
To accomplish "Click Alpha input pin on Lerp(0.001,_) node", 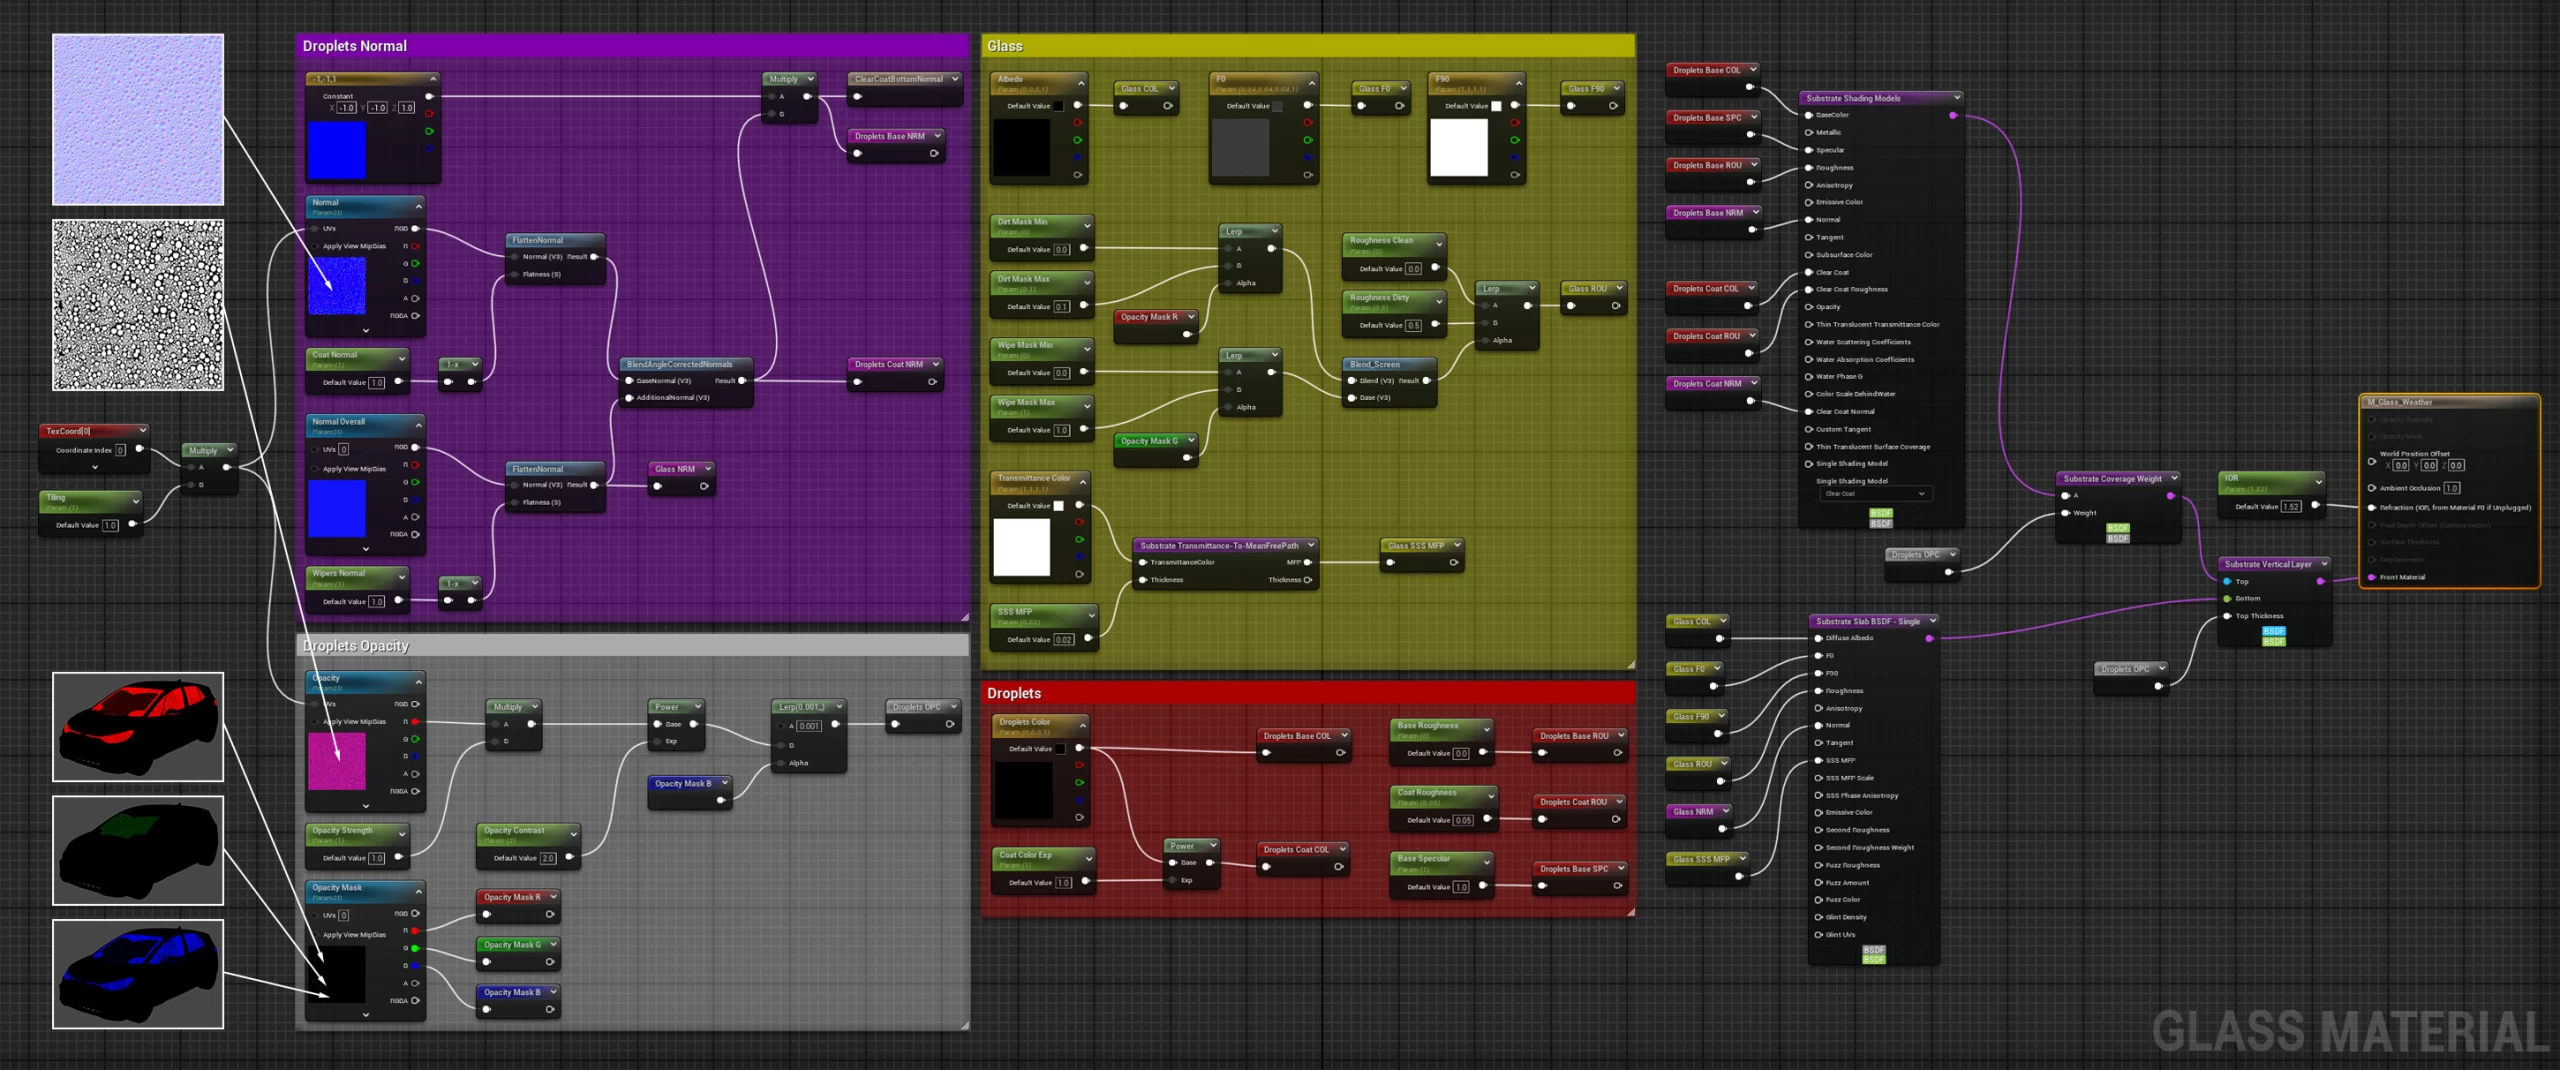I will 781,763.
